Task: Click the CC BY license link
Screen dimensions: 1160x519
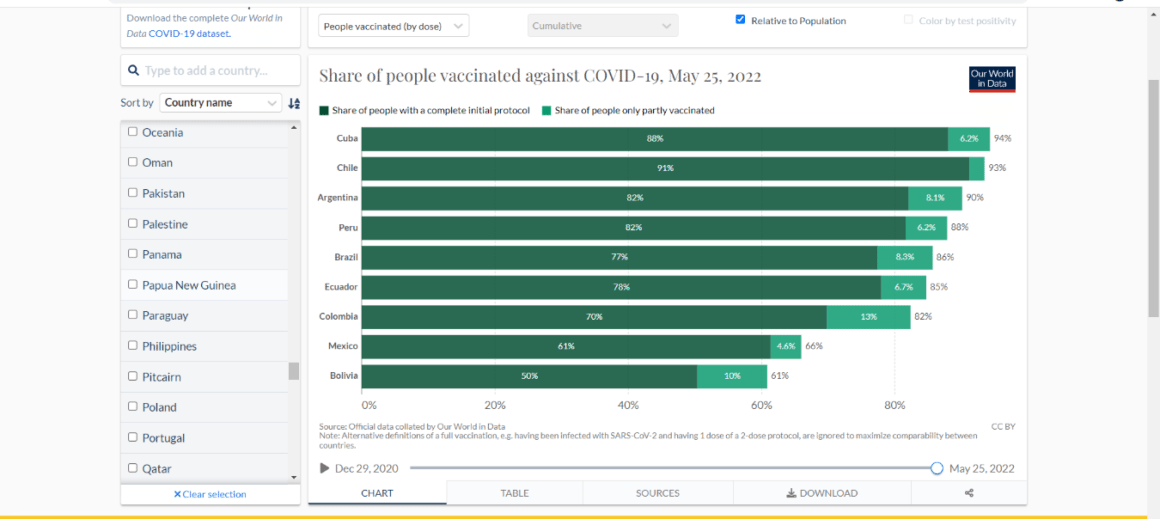Action: (1003, 427)
